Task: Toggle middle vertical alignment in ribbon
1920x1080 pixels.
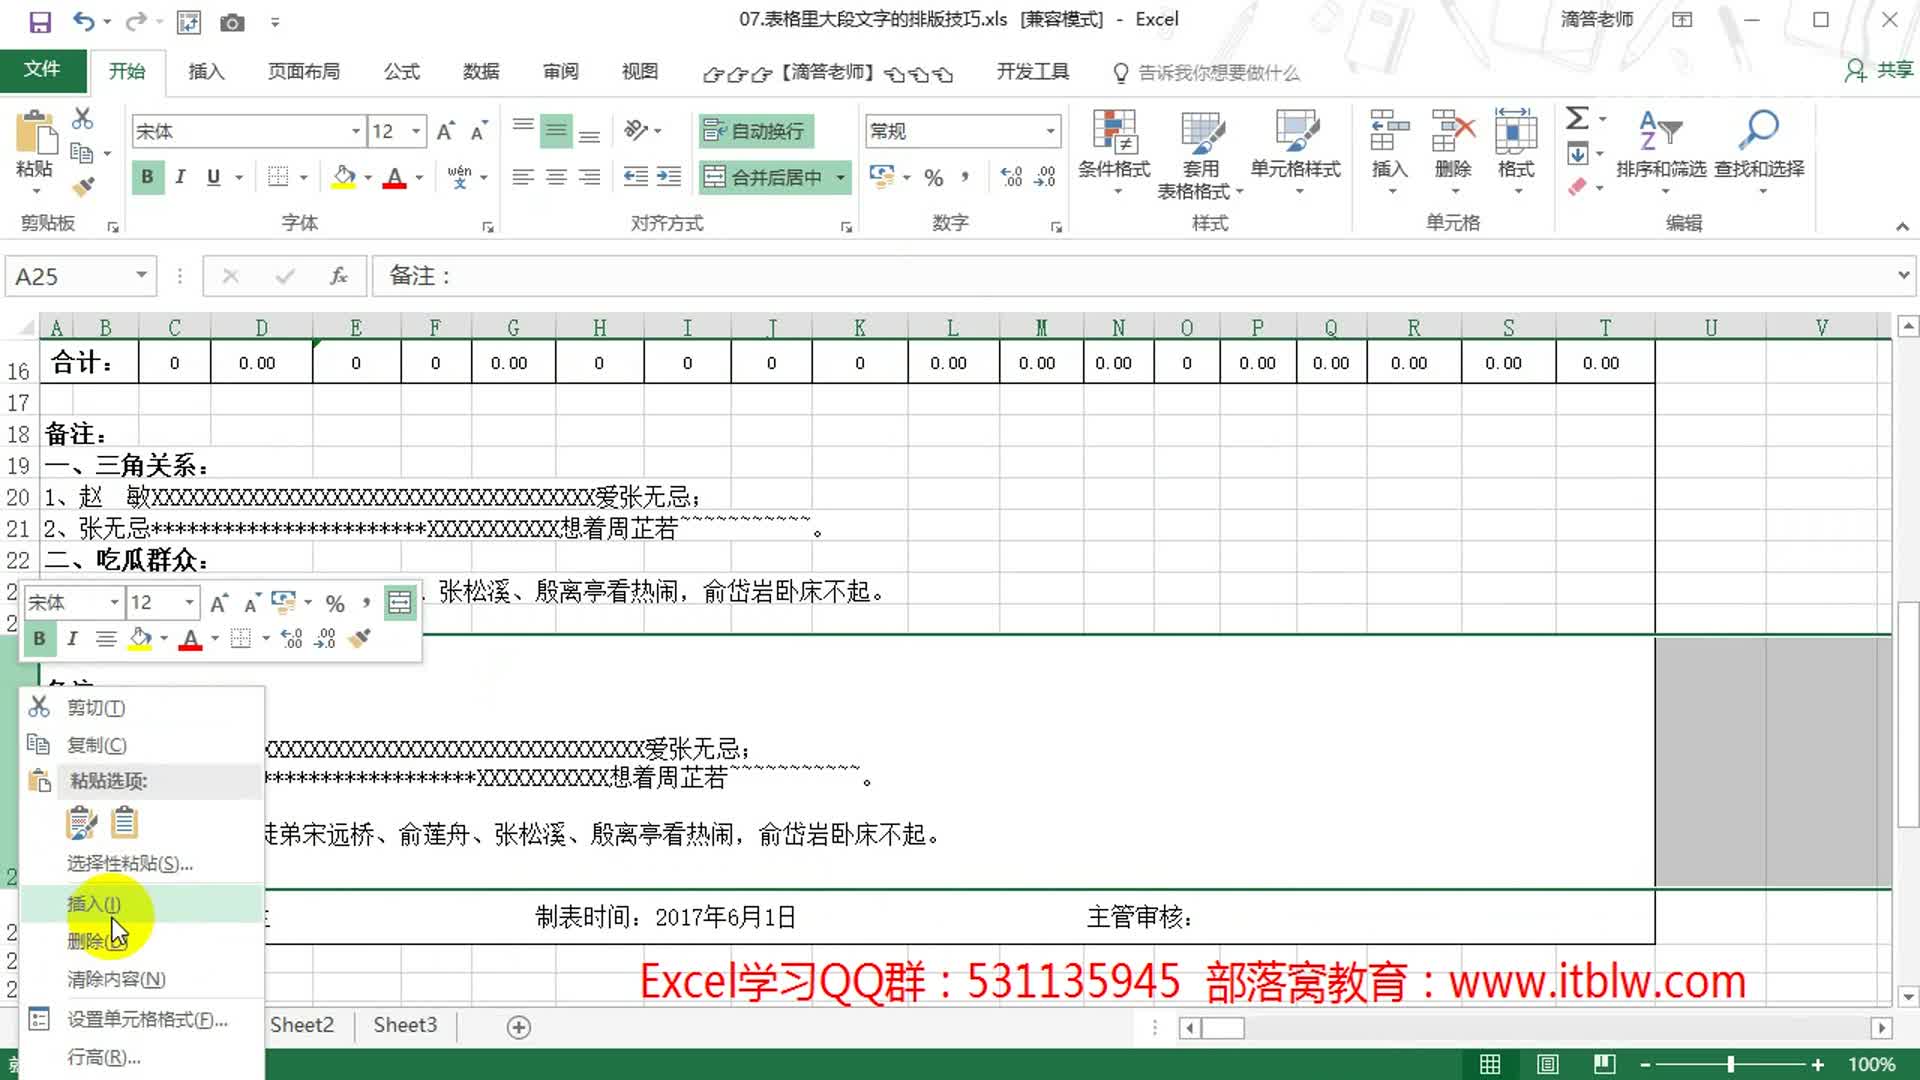Action: coord(556,130)
